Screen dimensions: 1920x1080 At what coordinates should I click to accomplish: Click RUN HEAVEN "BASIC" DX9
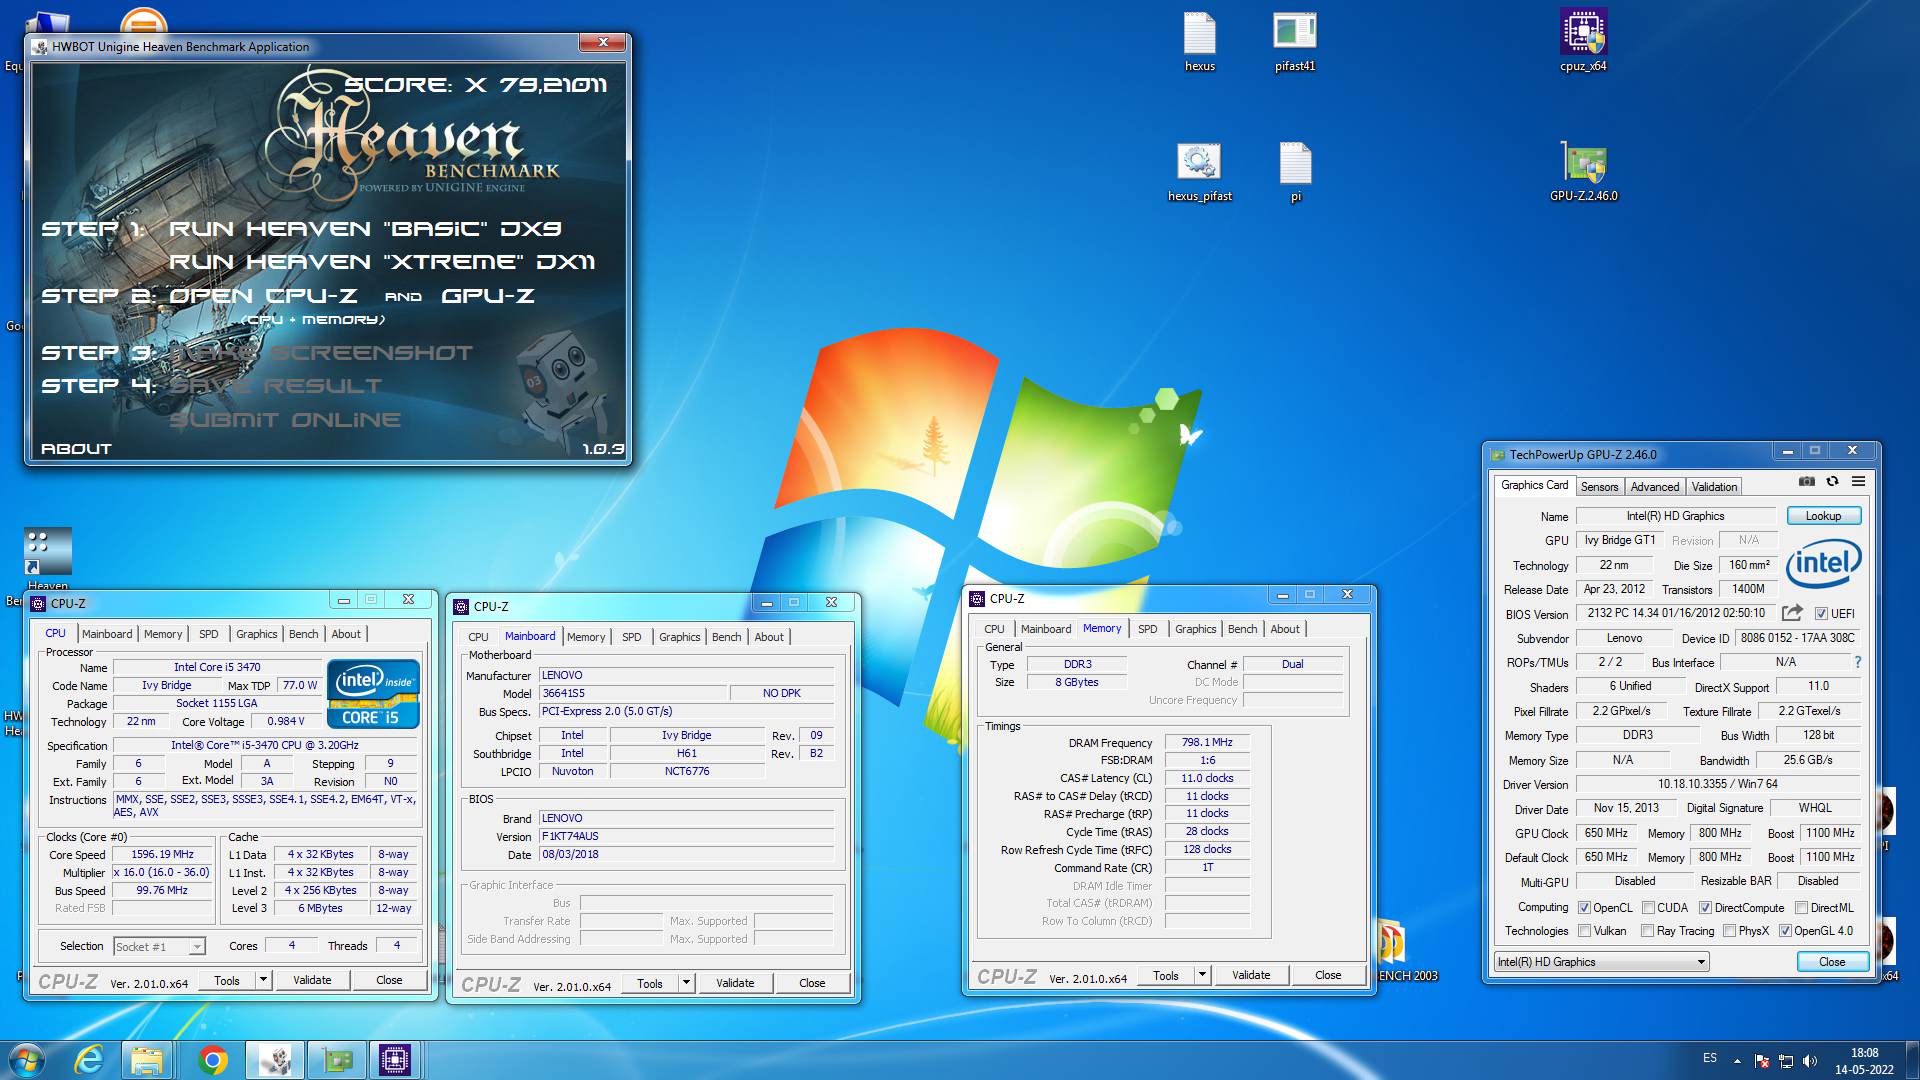(x=365, y=229)
